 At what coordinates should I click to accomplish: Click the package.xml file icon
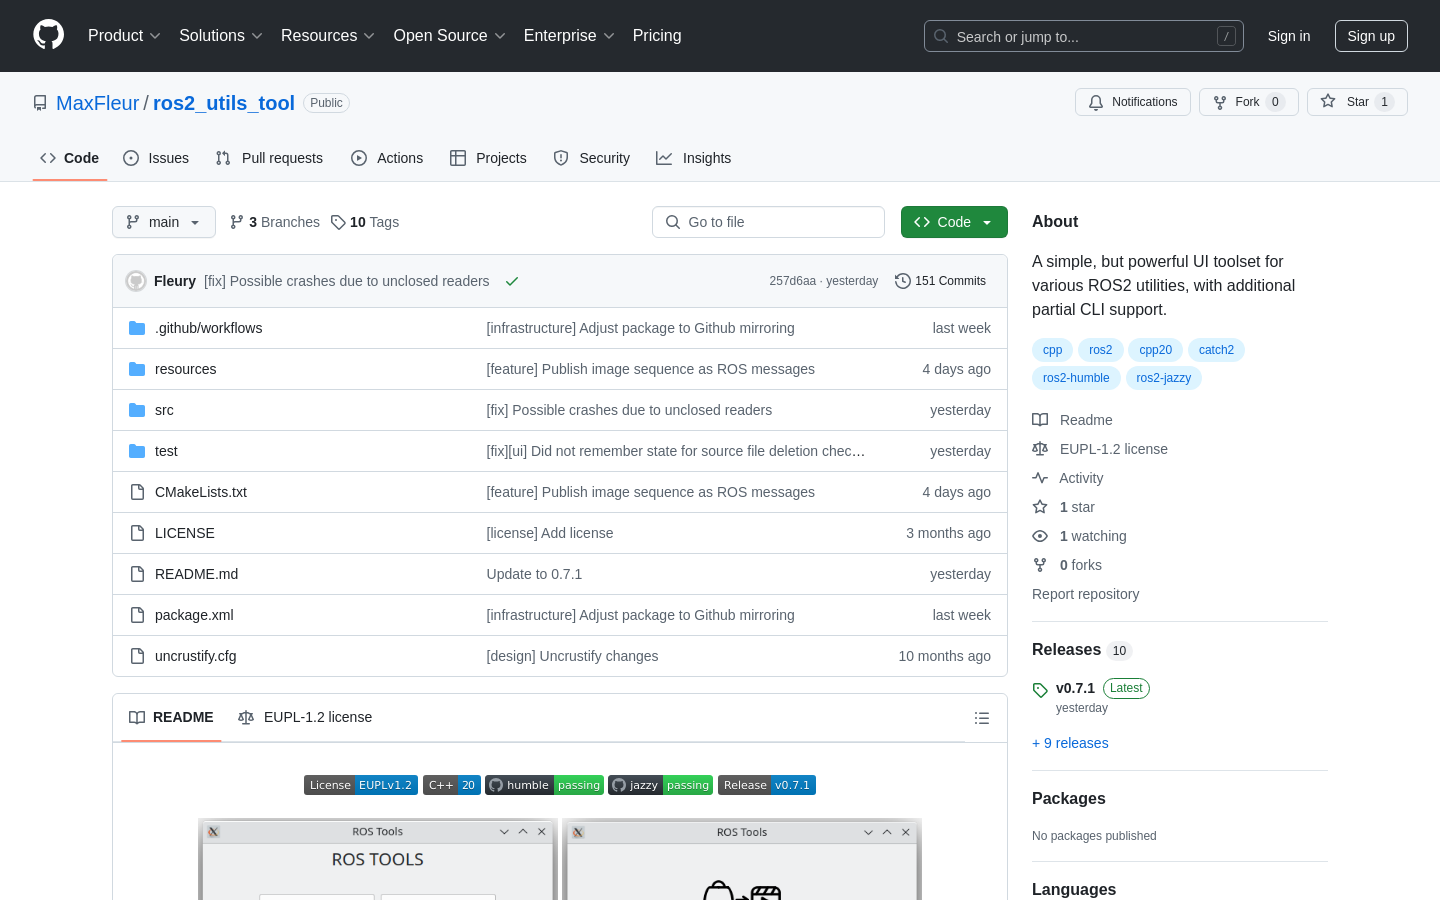pos(137,615)
